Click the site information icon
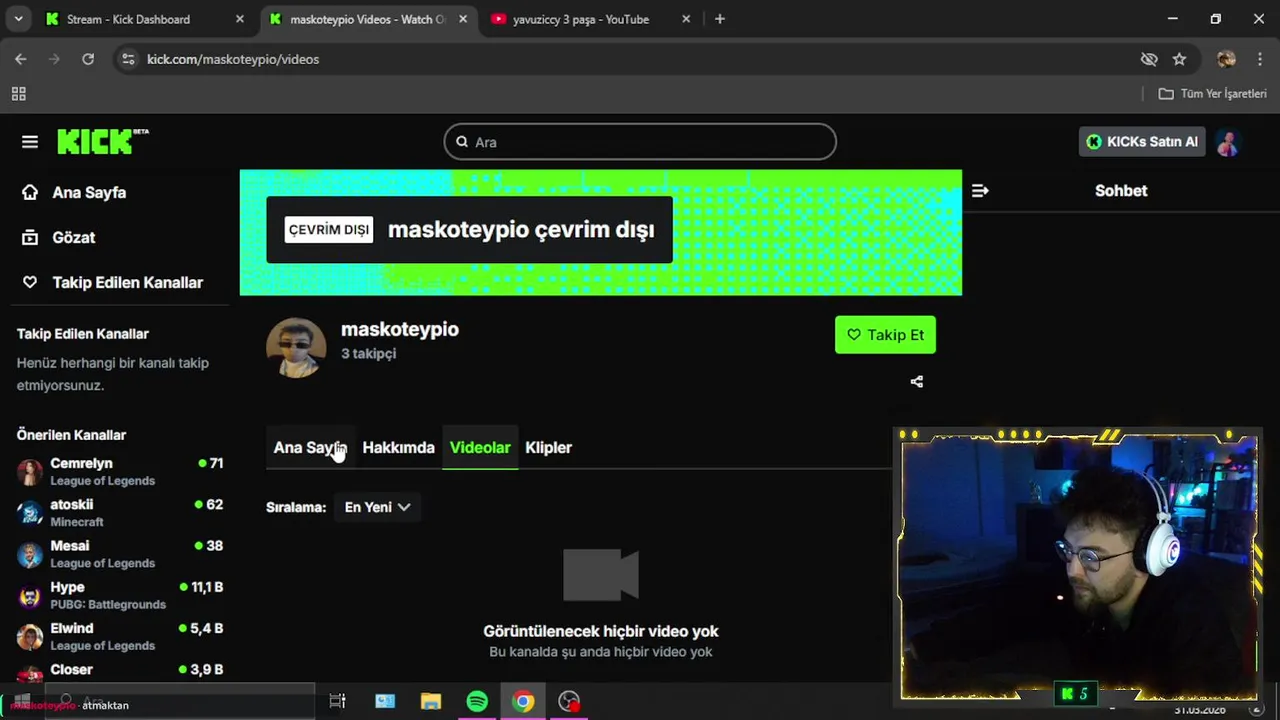The width and height of the screenshot is (1280, 720). (x=128, y=59)
